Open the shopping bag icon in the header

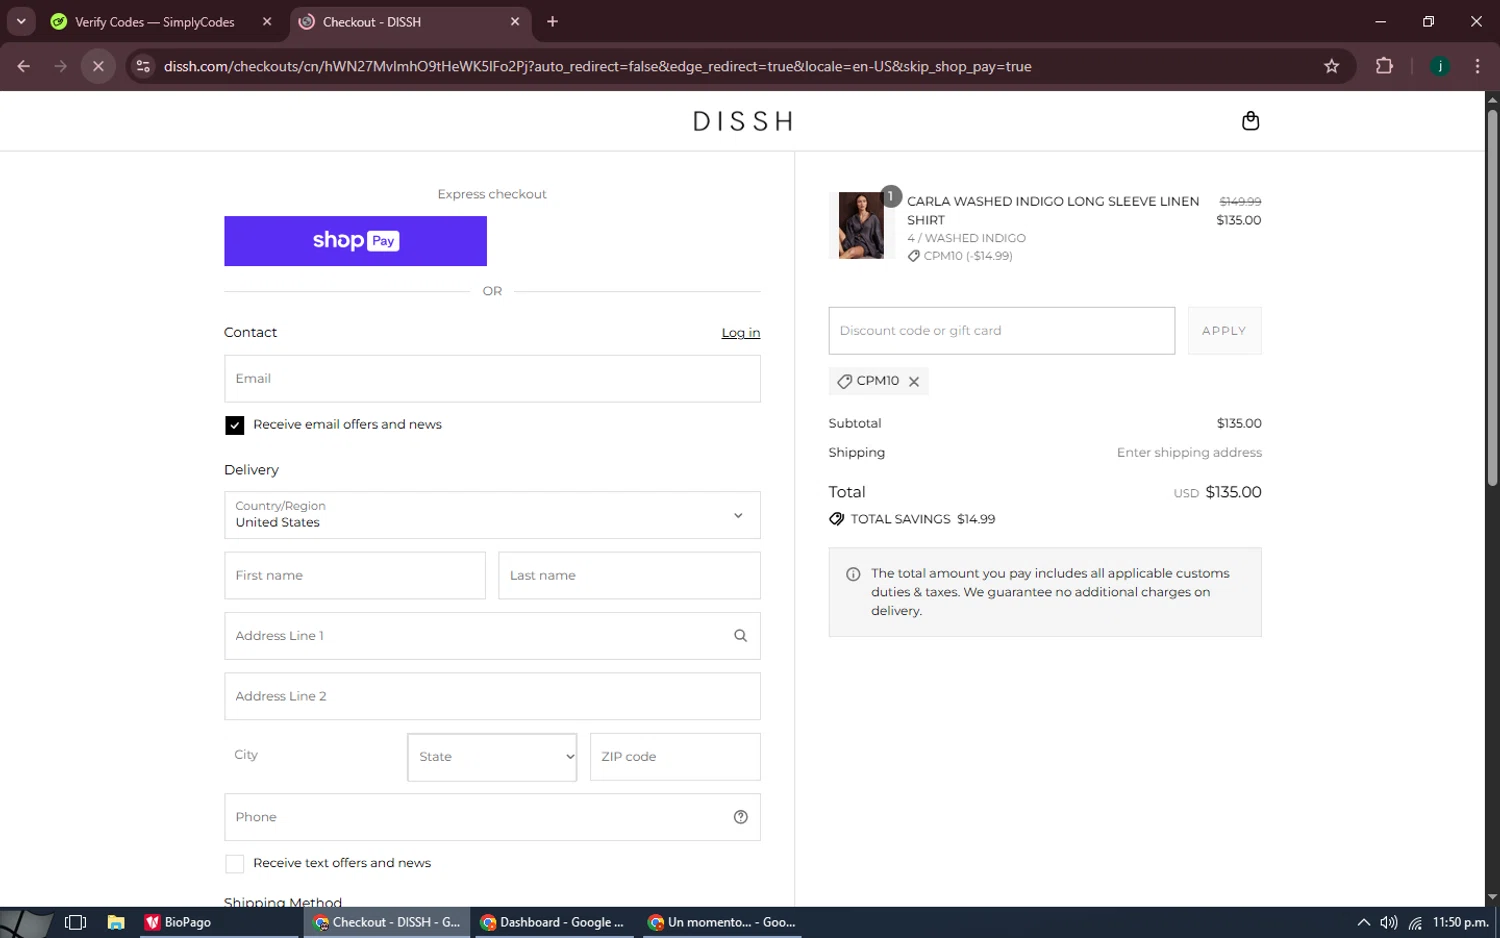pos(1250,121)
